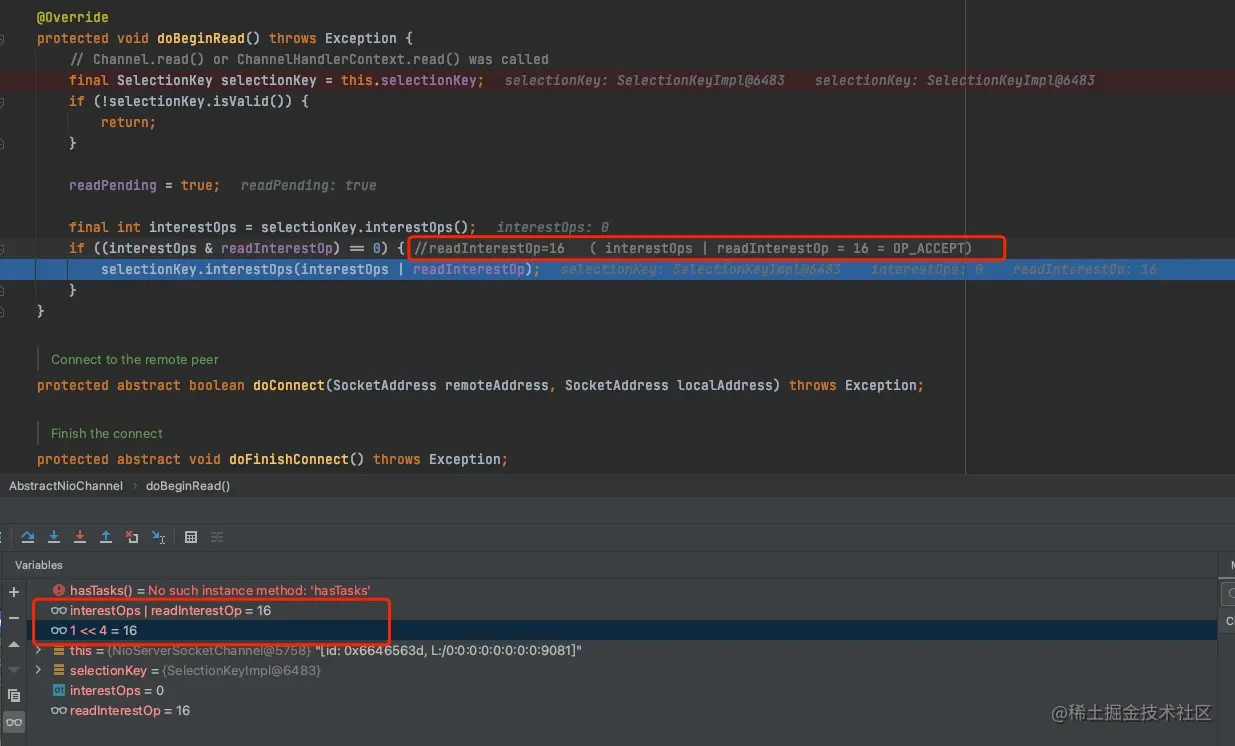Click the Step Out debugger icon
1235x746 pixels.
[x=106, y=537]
